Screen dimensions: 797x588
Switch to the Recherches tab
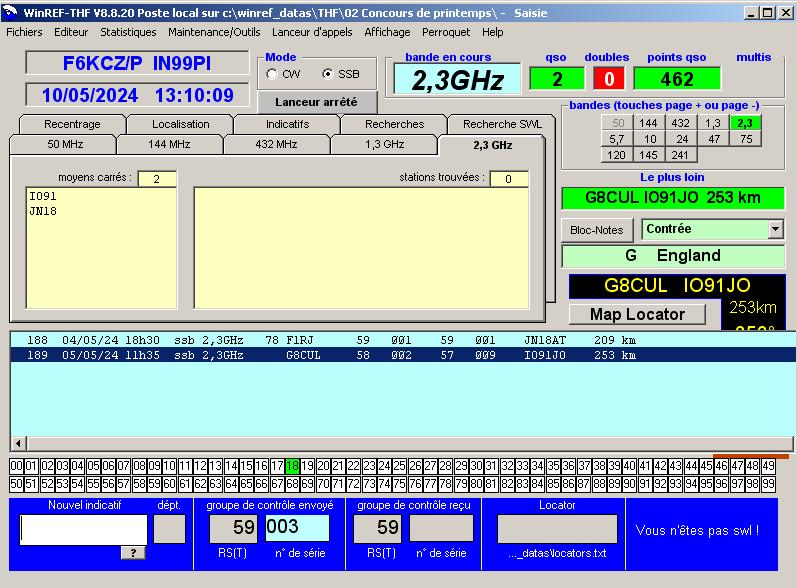click(x=394, y=124)
